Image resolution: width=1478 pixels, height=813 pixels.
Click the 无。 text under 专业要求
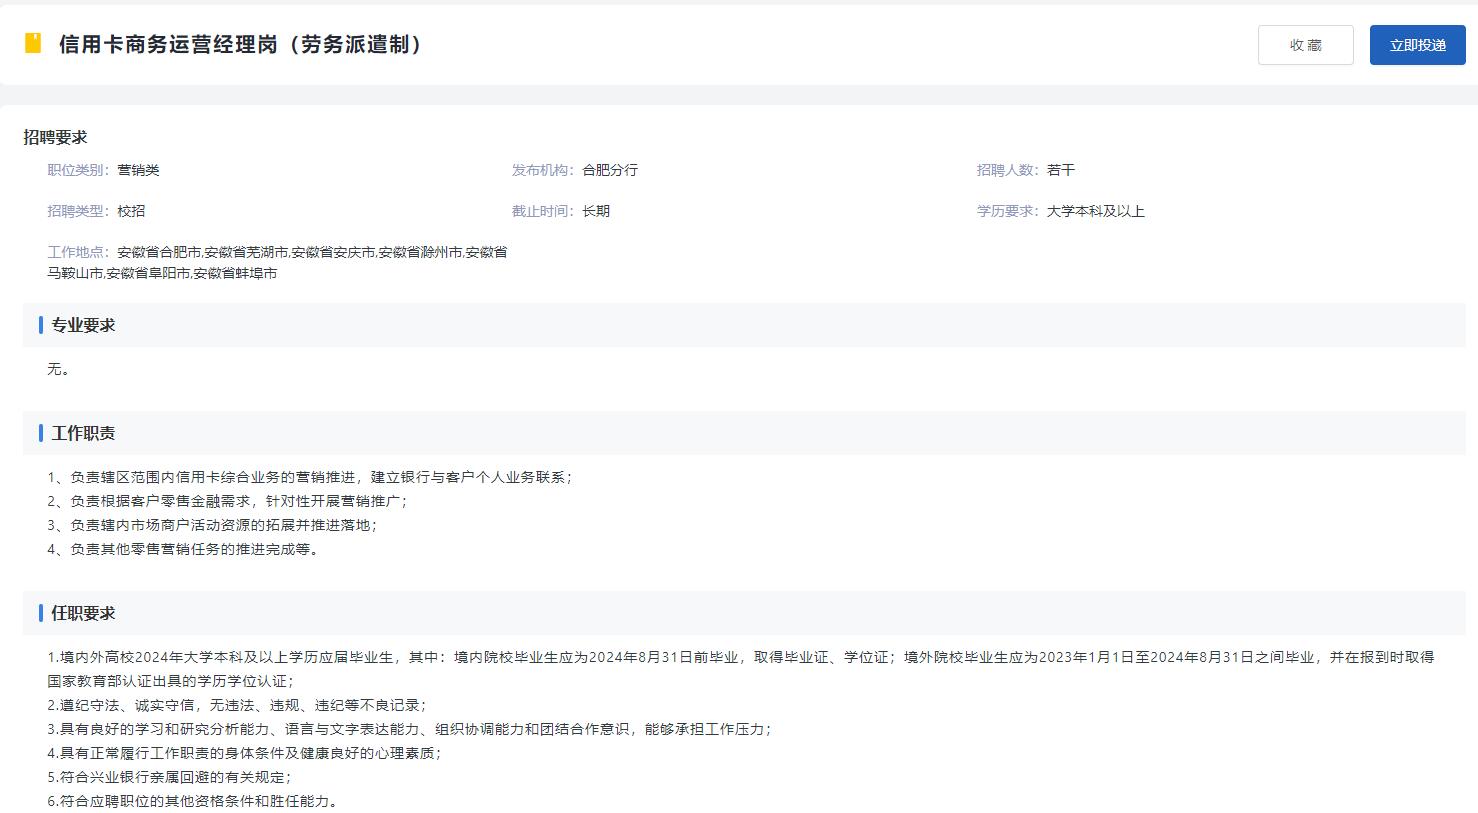click(58, 369)
